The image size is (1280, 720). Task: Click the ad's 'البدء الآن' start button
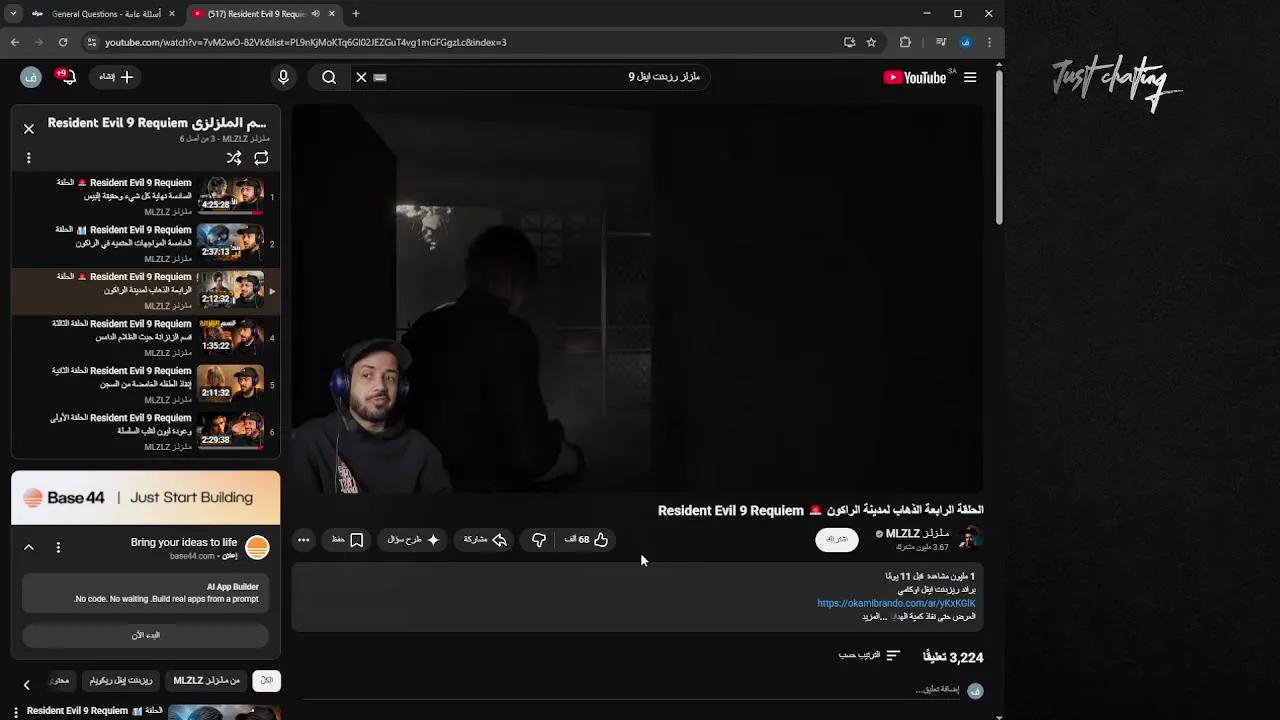[146, 635]
